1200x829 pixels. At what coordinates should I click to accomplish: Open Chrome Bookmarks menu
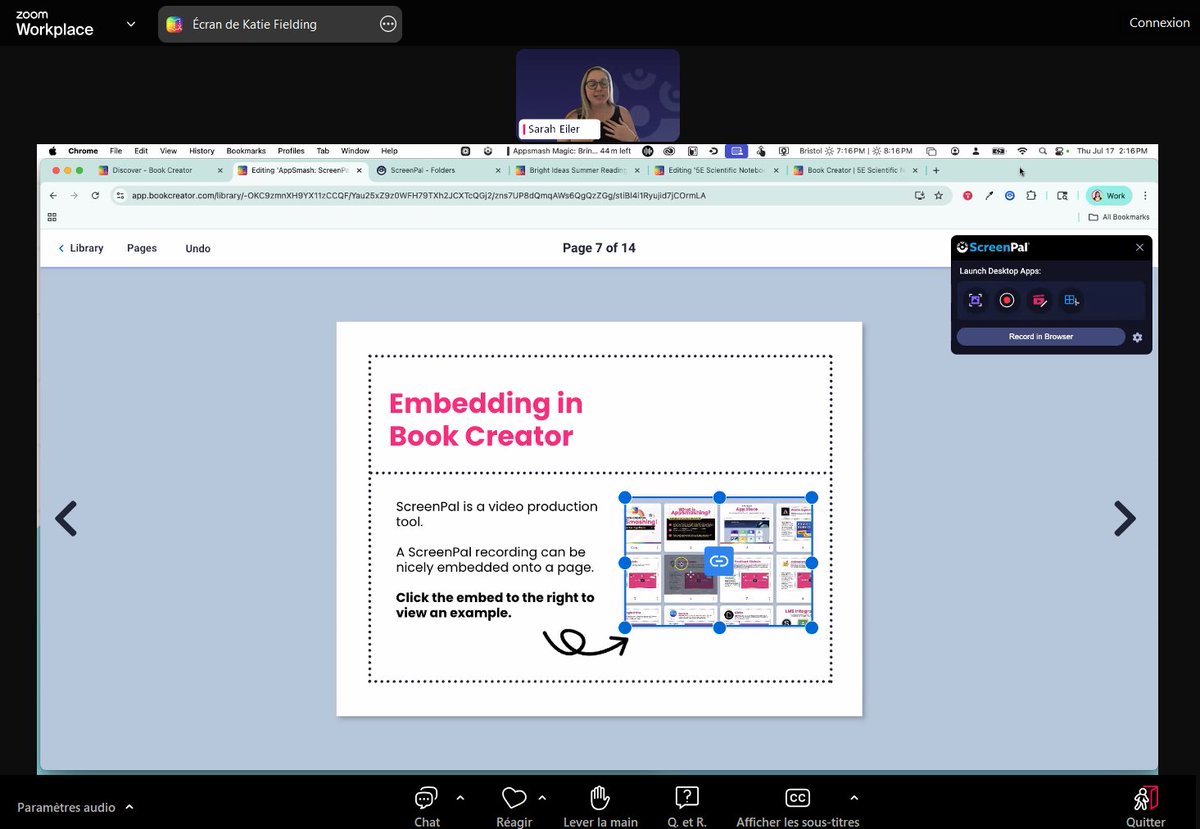(x=246, y=151)
